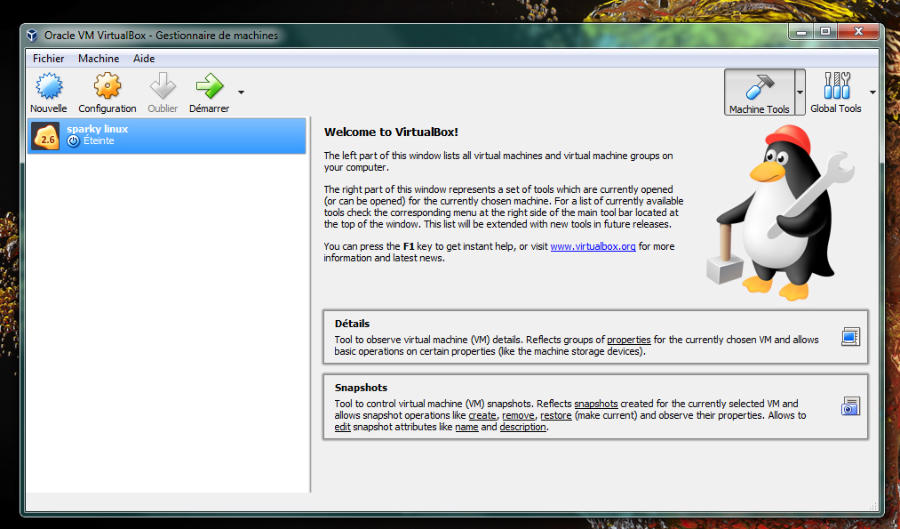Maximize the VirtualBox window

click(x=825, y=32)
